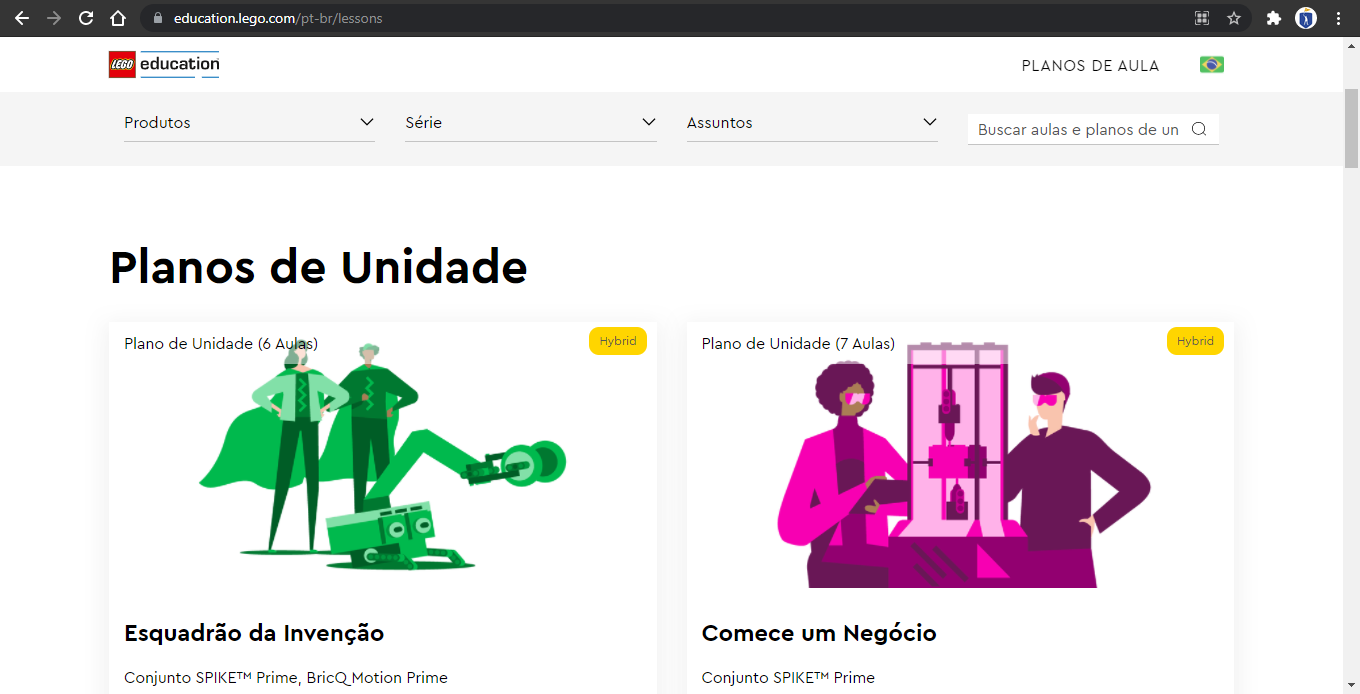The height and width of the screenshot is (694, 1360).
Task: Click the page vertical scrollbar thumb
Action: coord(1351,128)
